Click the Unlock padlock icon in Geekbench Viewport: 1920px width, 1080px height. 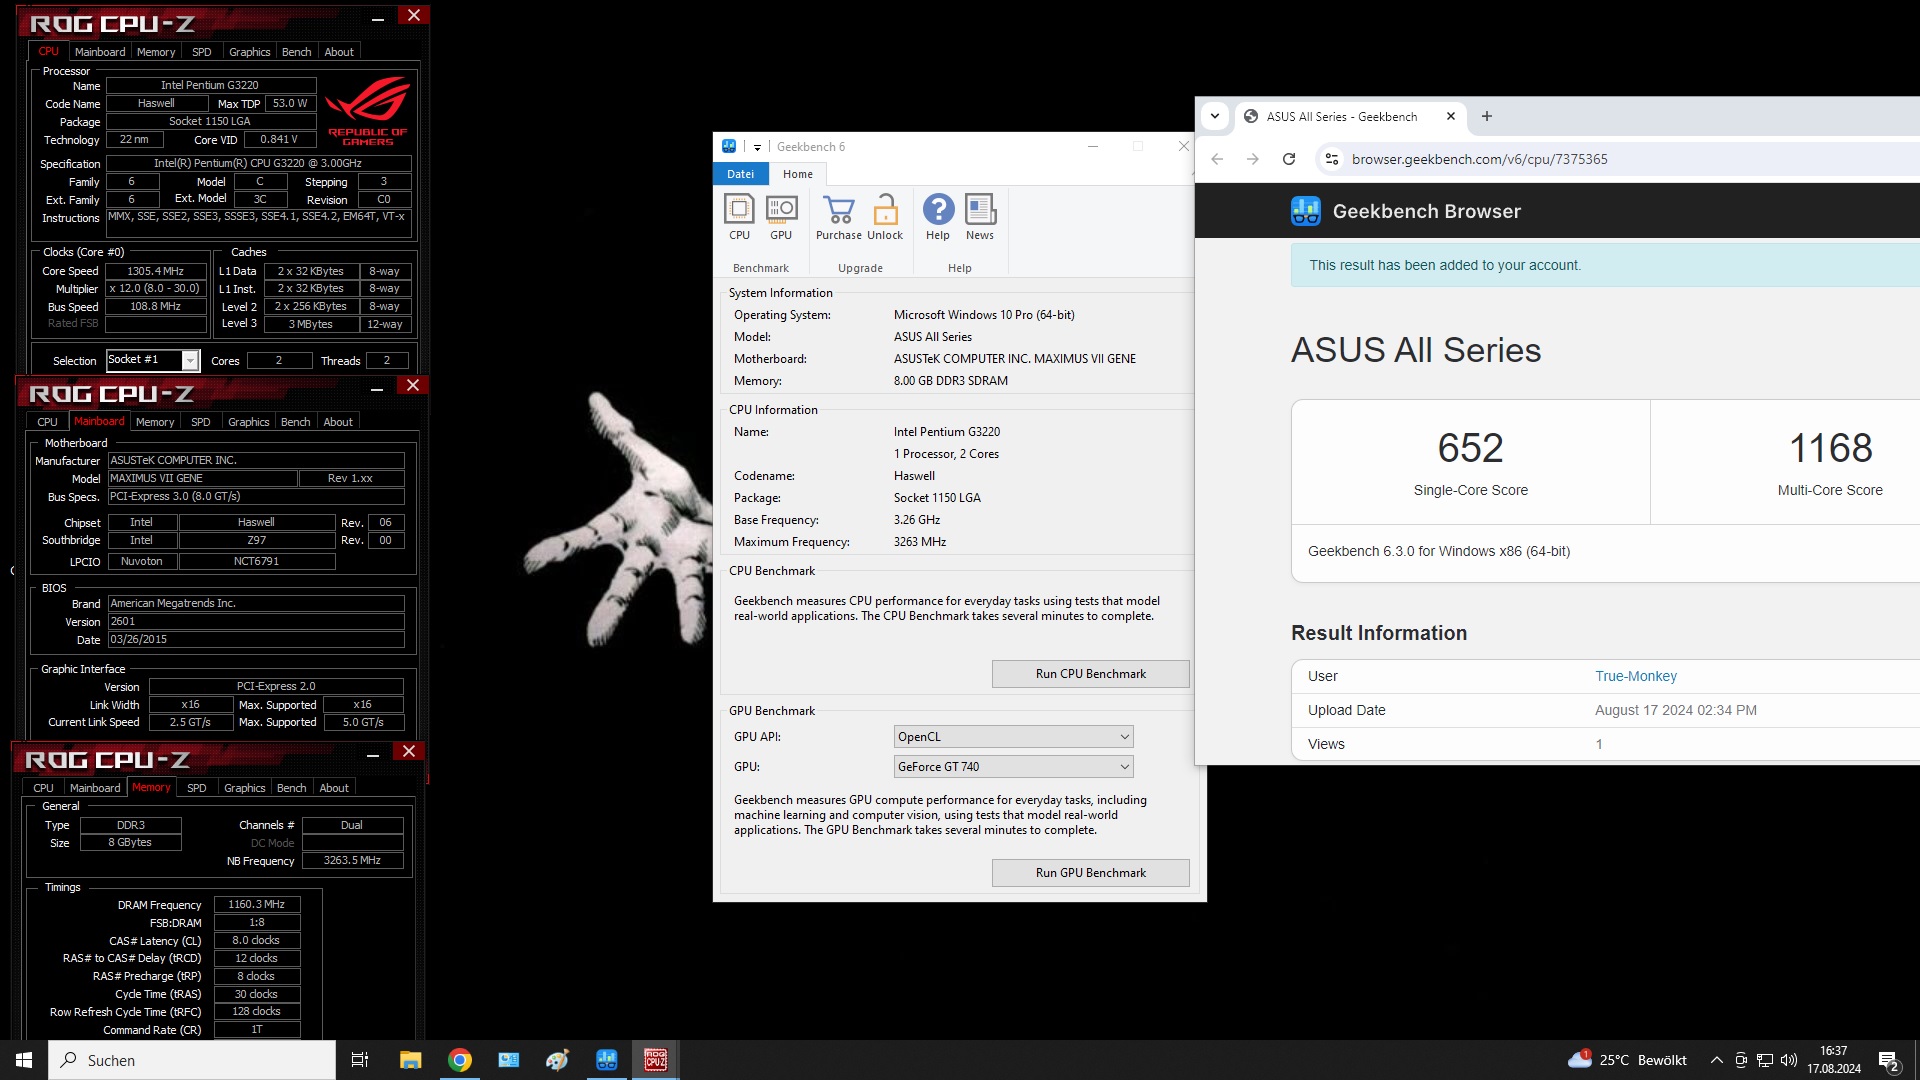pyautogui.click(x=885, y=217)
